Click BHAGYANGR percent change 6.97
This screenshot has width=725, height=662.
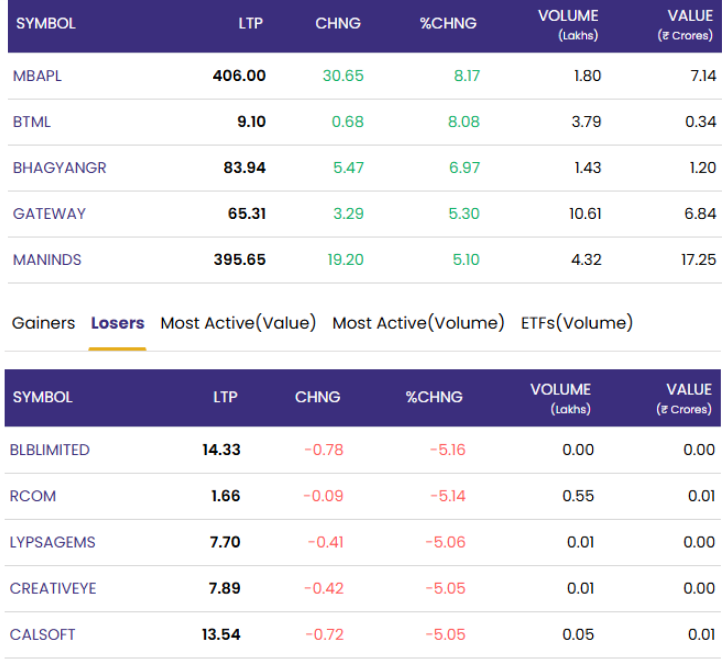point(464,168)
